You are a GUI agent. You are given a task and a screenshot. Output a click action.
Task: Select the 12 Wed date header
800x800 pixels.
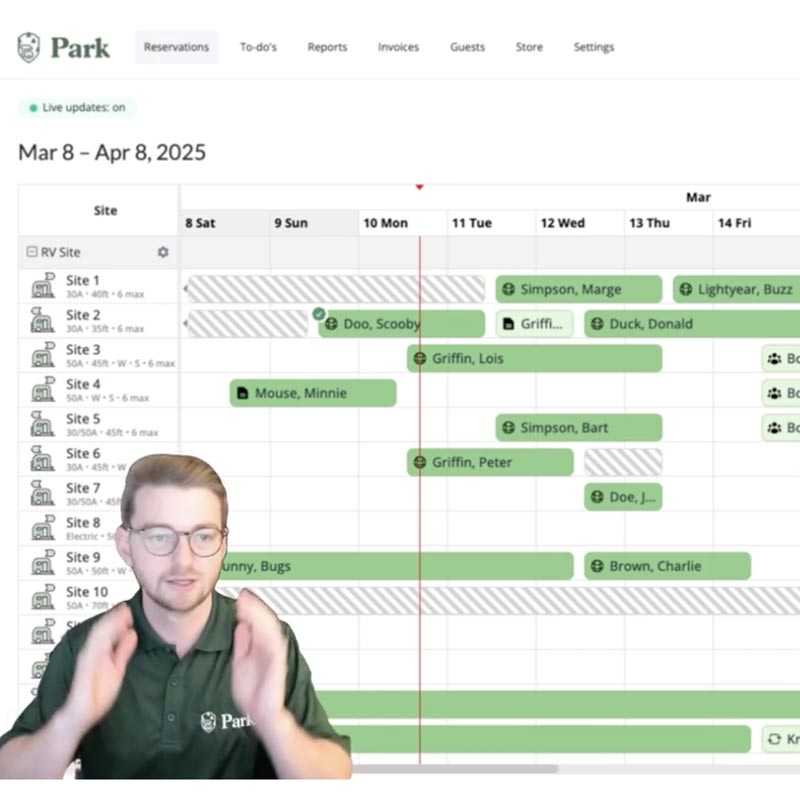coord(580,223)
